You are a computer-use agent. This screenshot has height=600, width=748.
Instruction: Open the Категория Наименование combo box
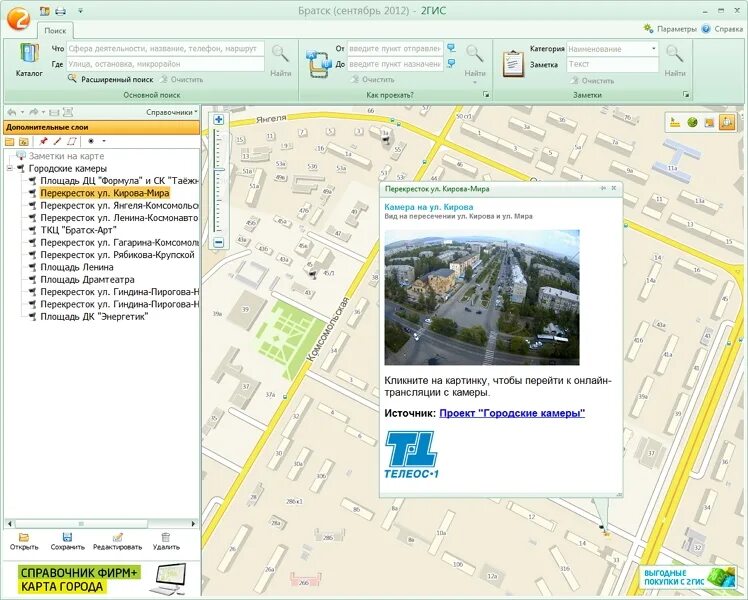613,49
